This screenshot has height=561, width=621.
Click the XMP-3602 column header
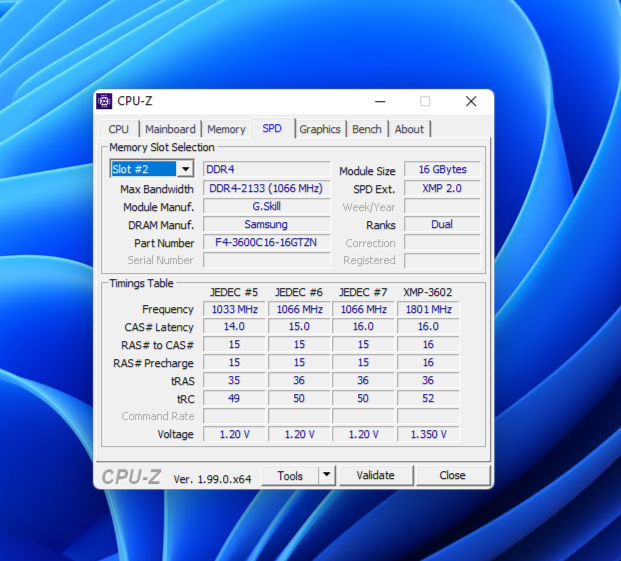[427, 292]
